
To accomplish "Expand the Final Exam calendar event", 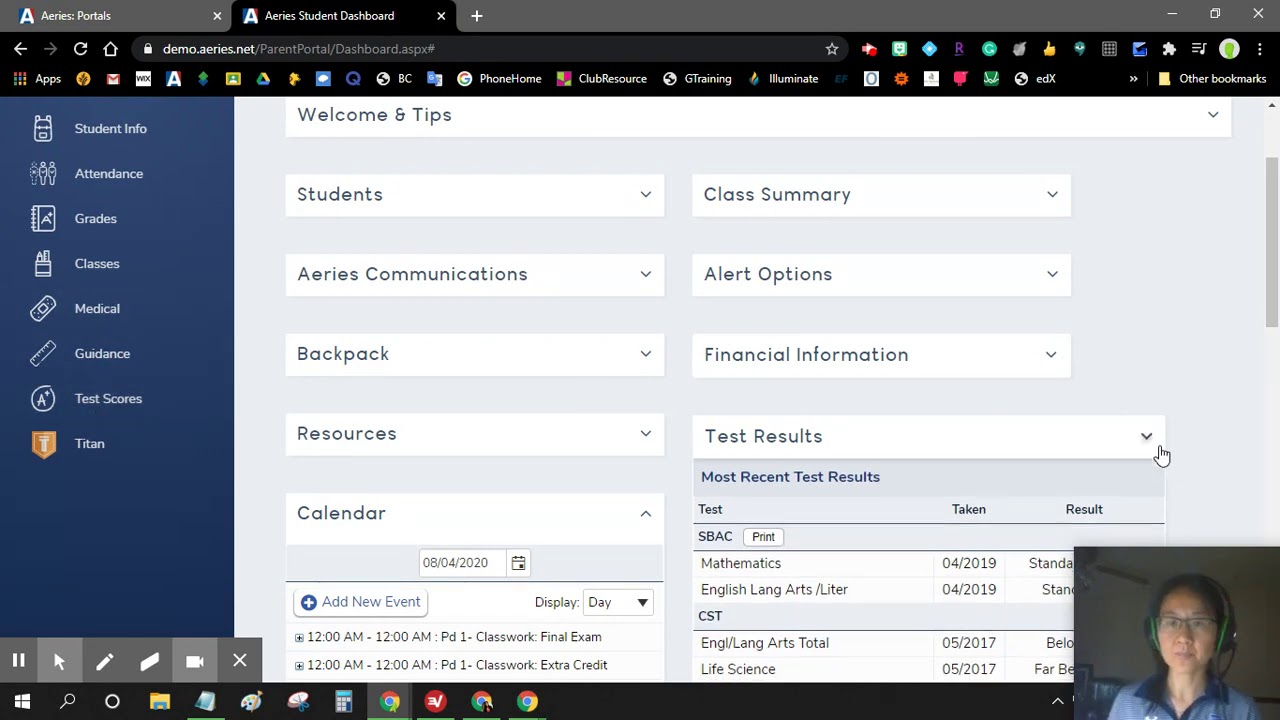I will coord(299,637).
